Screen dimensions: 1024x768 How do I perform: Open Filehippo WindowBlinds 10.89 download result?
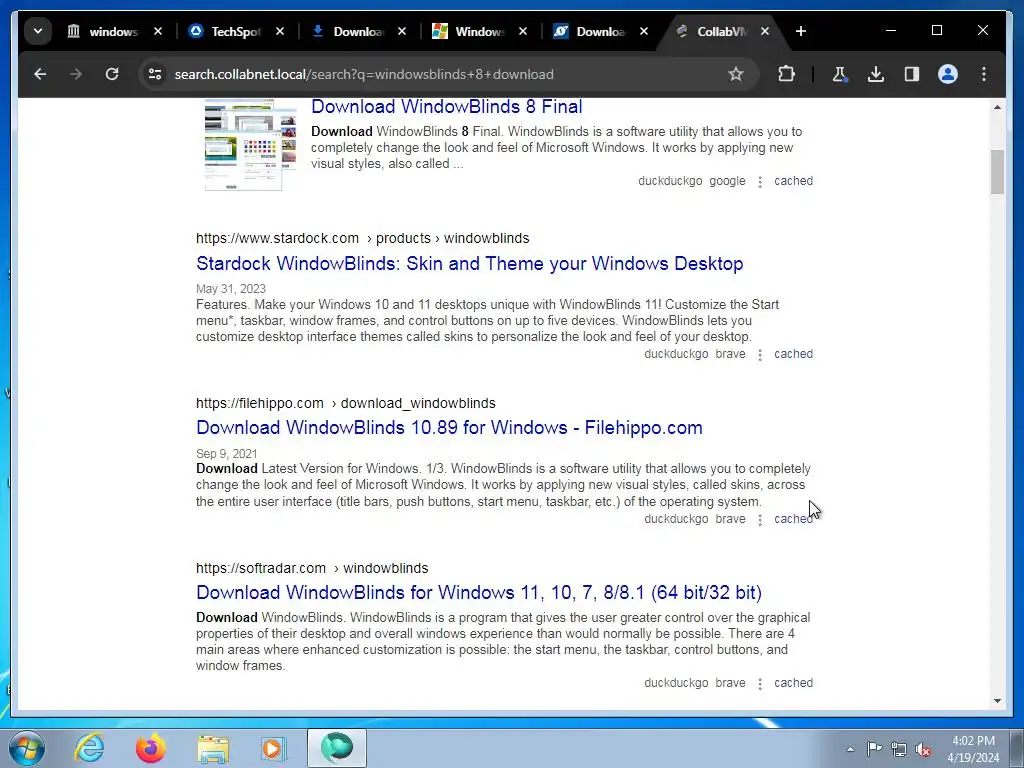pos(449,428)
